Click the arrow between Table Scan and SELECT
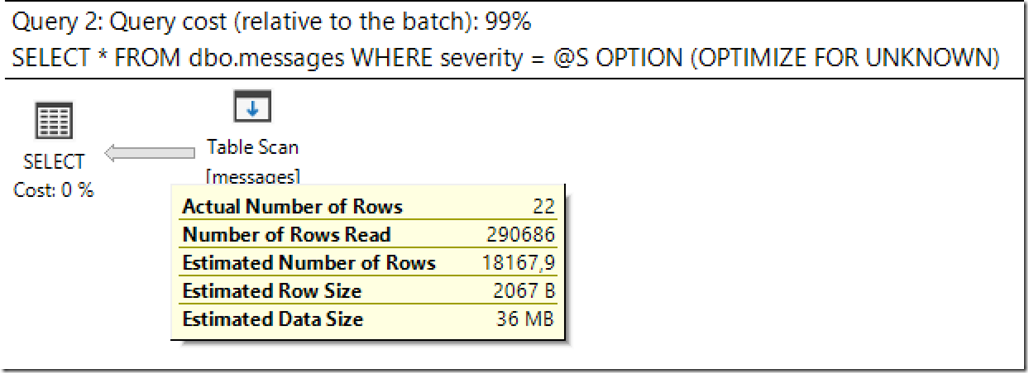Screen dimensions: 1028x373 [150, 153]
